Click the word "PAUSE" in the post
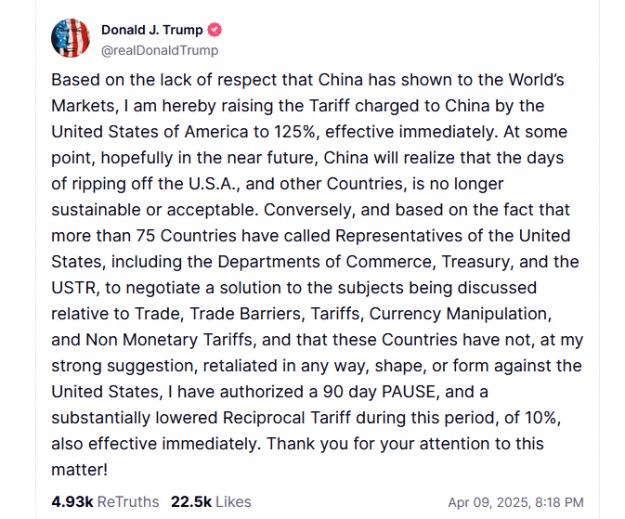This screenshot has width=625, height=519. tap(408, 393)
